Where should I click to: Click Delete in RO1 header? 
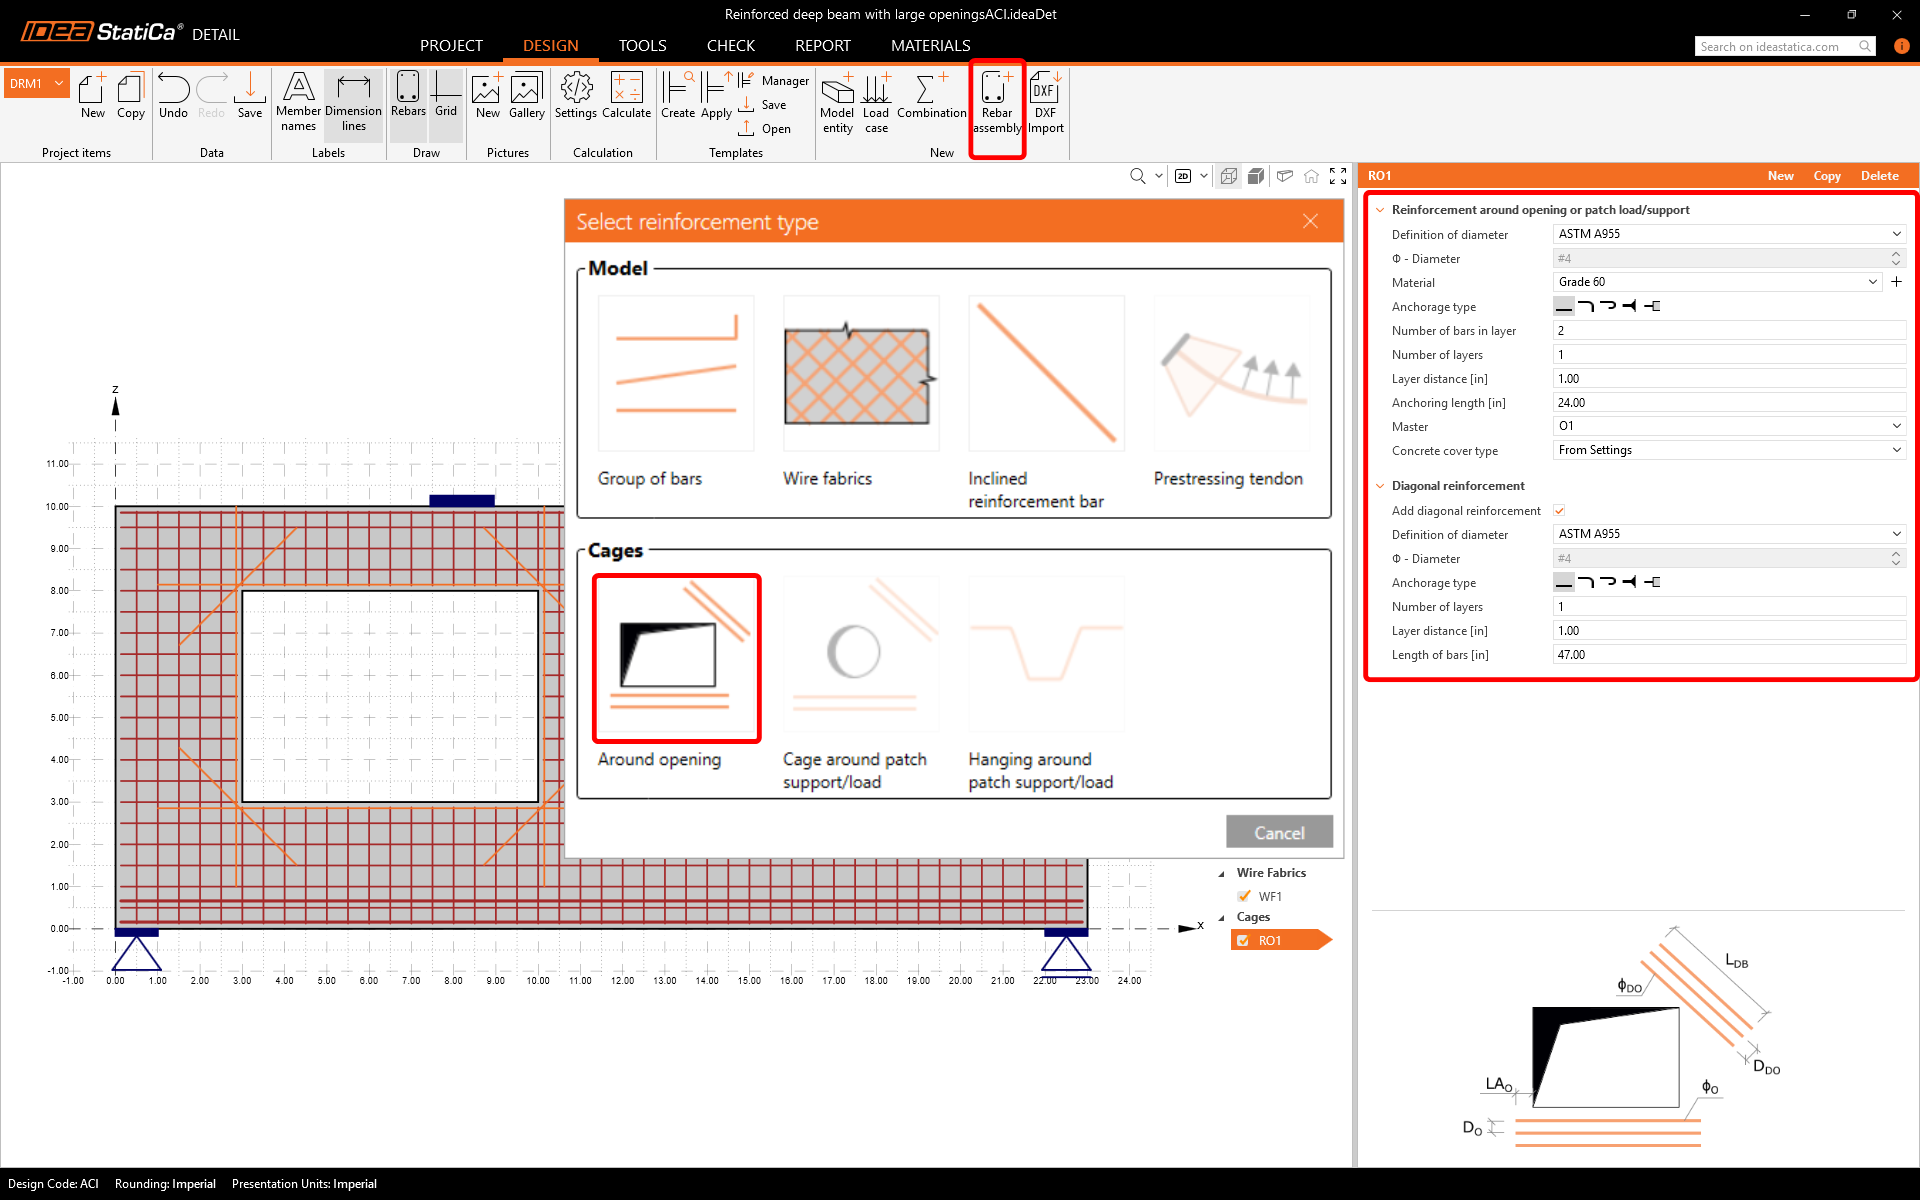tap(1879, 176)
